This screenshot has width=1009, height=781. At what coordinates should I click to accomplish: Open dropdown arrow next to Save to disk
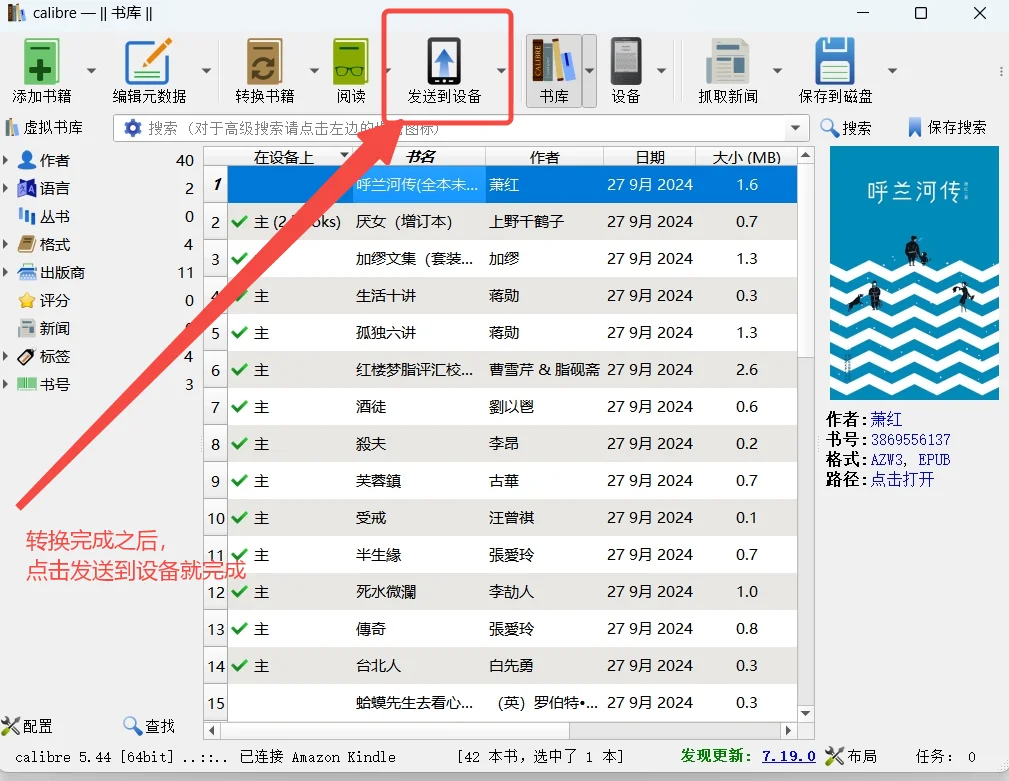pos(893,70)
